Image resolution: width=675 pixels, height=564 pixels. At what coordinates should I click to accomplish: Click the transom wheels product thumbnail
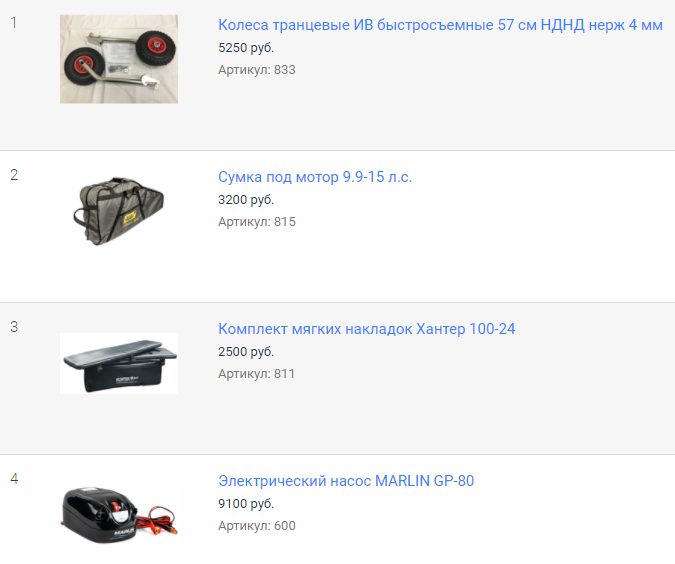coord(119,59)
